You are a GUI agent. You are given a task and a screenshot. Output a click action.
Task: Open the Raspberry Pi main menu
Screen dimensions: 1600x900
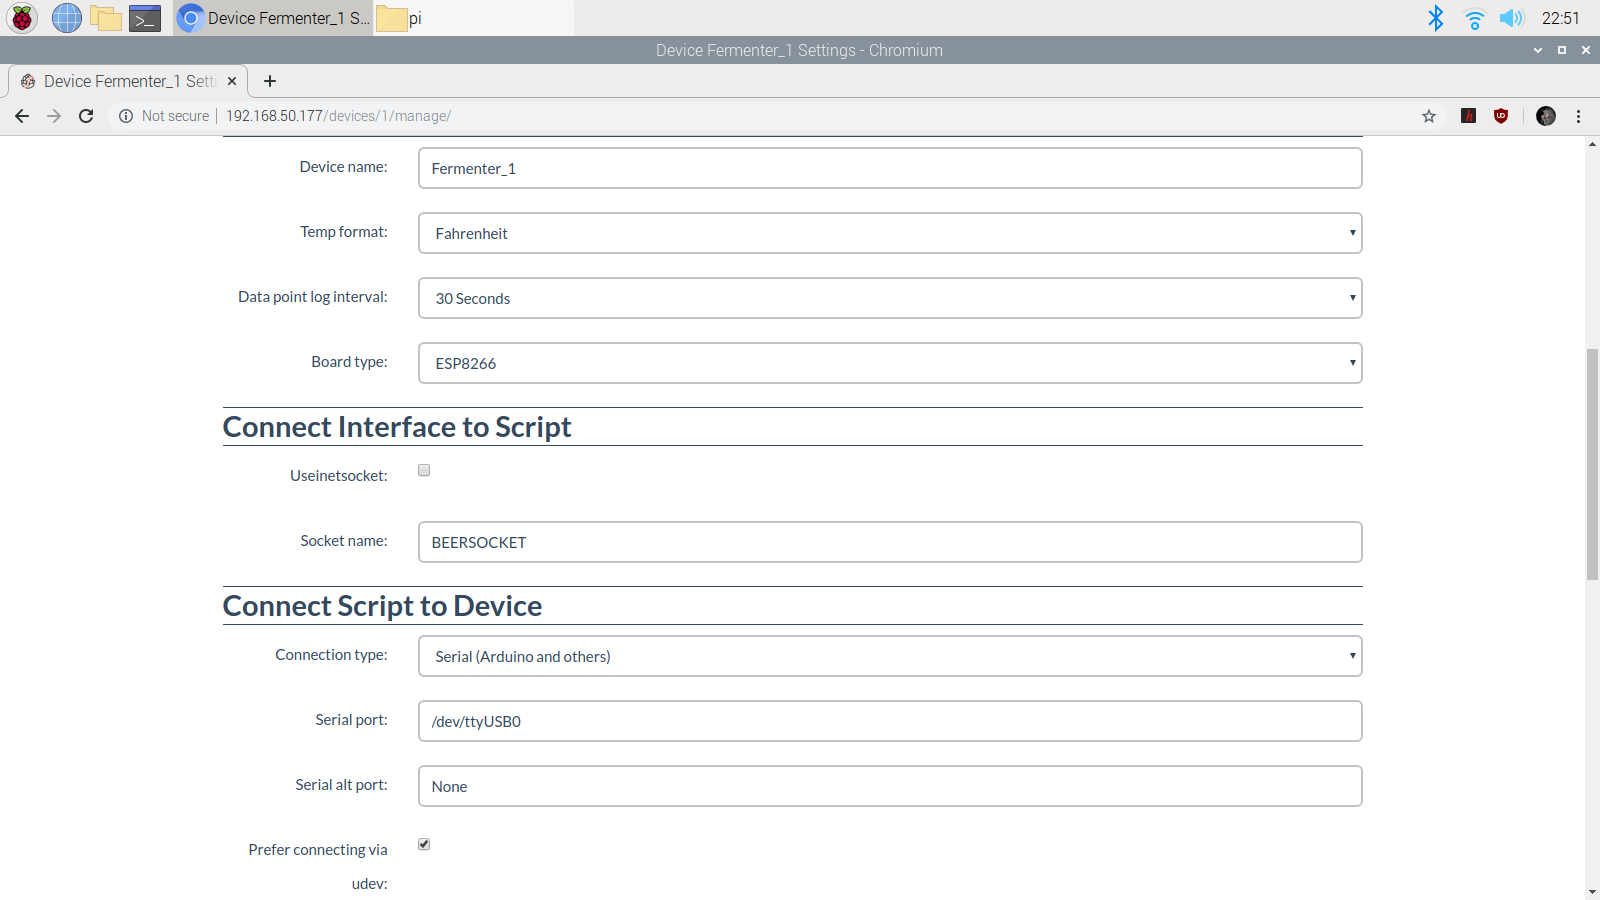coord(22,18)
